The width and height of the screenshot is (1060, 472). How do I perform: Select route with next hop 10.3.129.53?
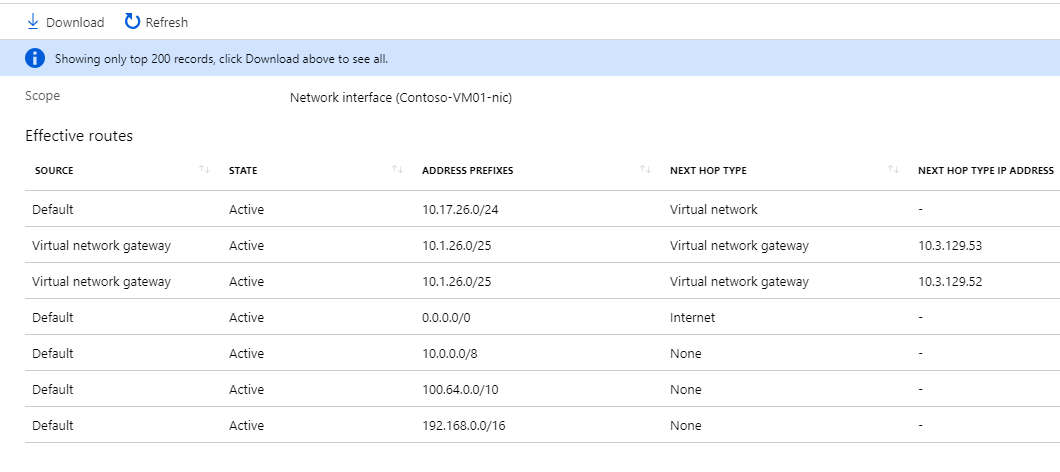pos(950,246)
